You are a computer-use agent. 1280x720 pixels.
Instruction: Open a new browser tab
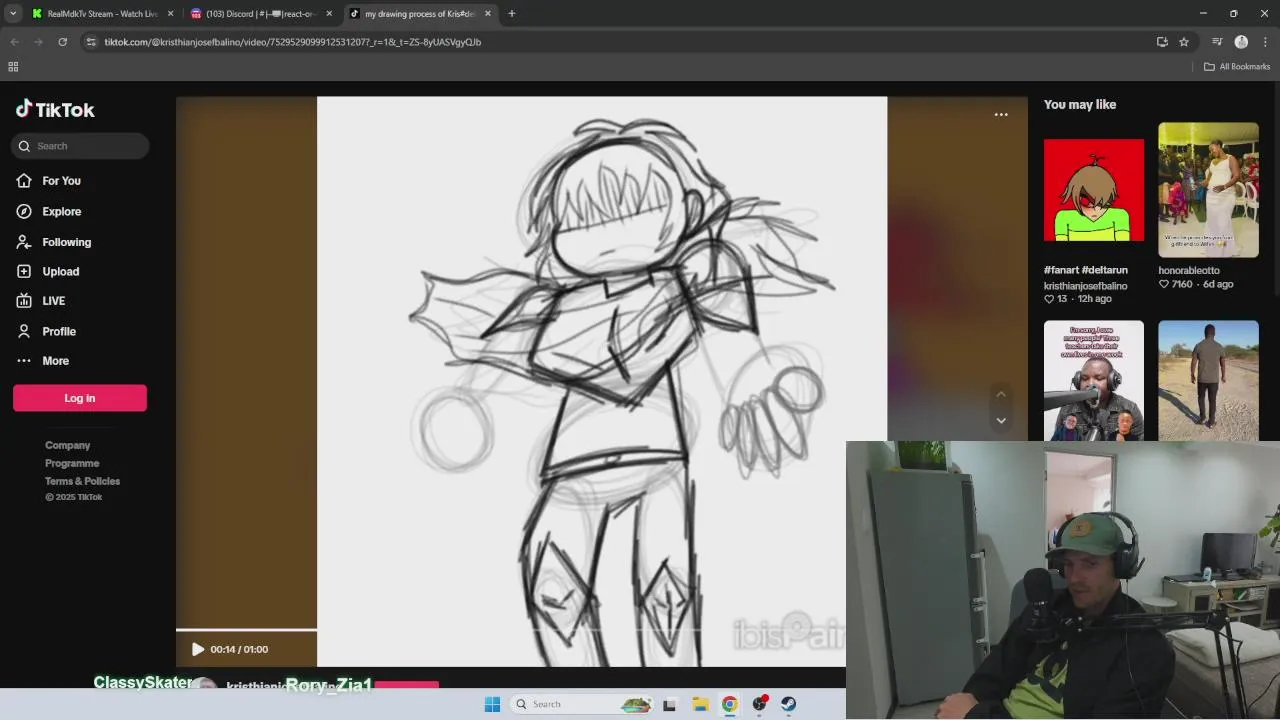[x=511, y=14]
